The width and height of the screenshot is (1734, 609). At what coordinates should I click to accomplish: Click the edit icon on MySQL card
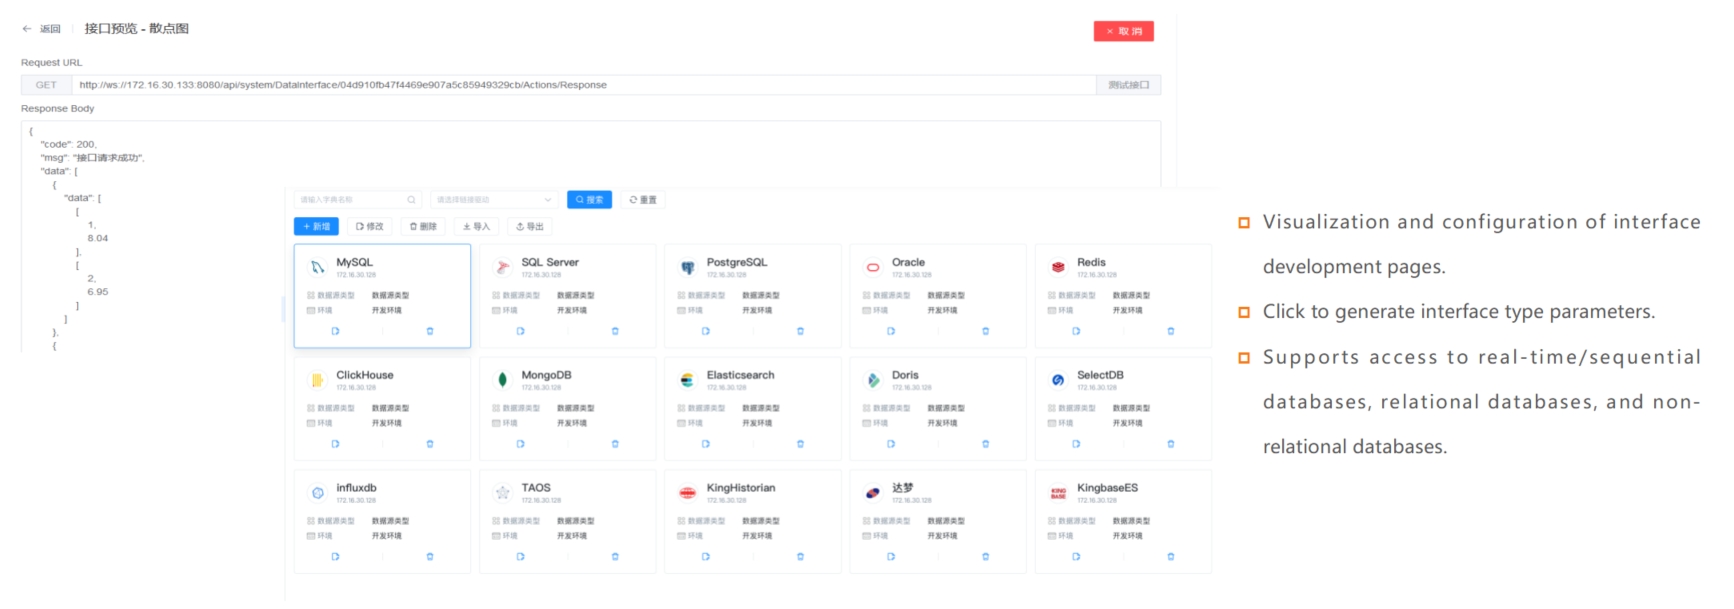(335, 331)
